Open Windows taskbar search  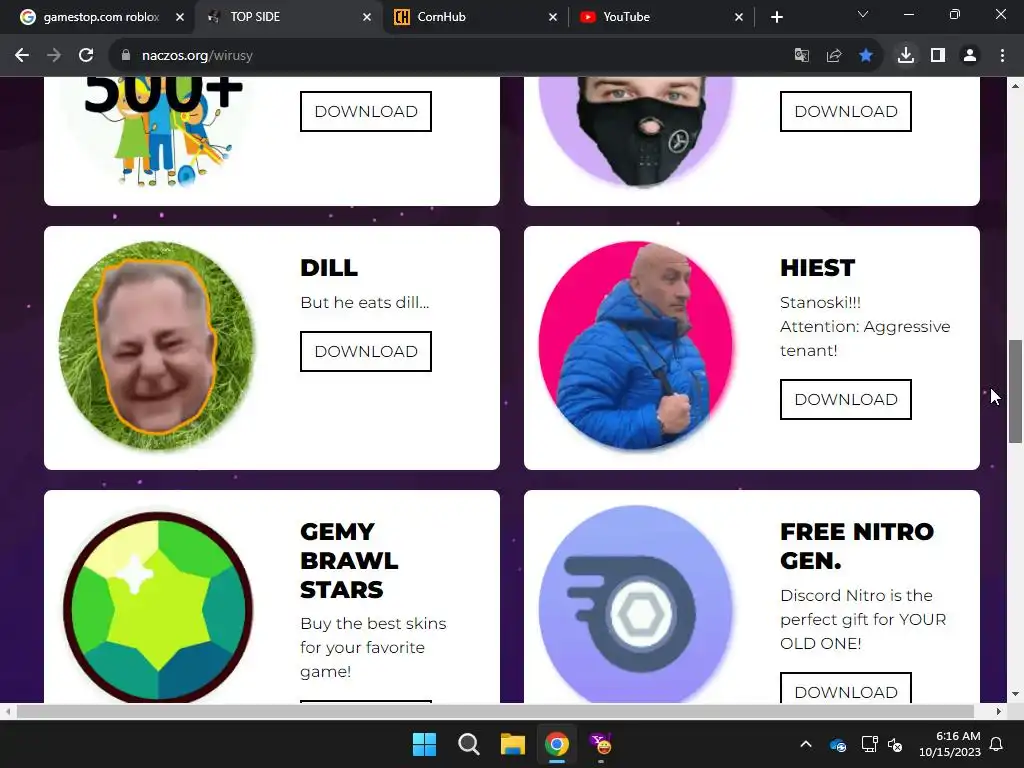coord(468,744)
